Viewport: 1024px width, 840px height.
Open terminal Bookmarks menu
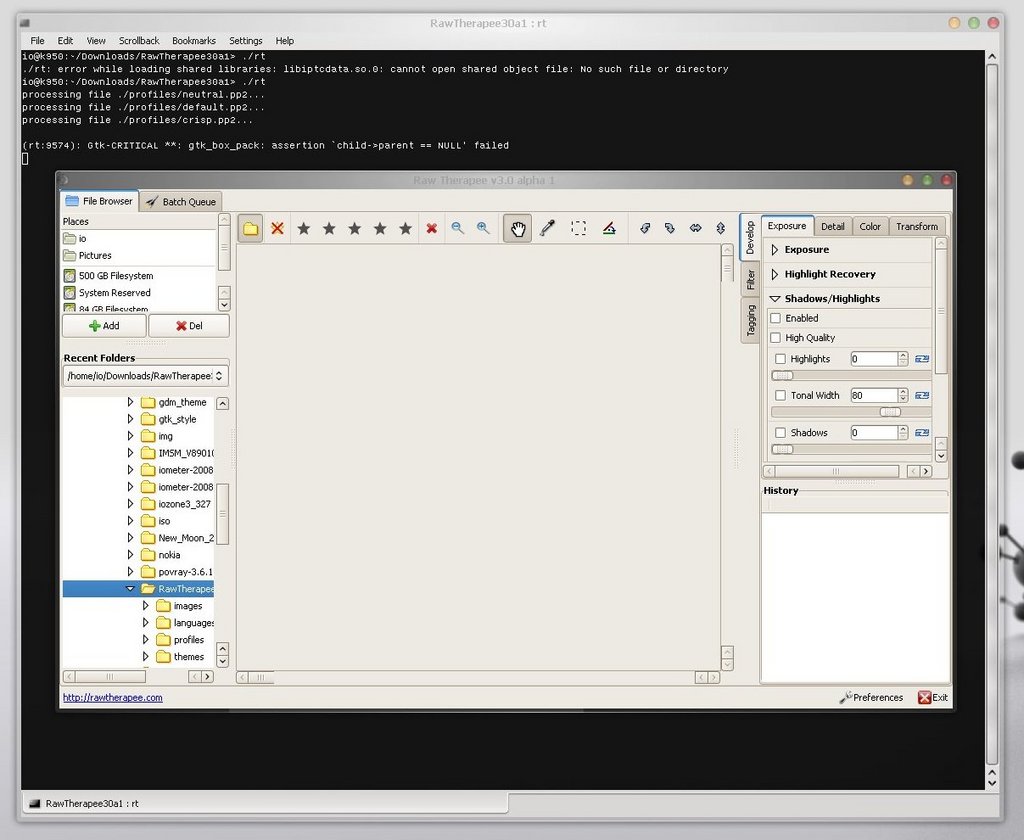tap(193, 40)
